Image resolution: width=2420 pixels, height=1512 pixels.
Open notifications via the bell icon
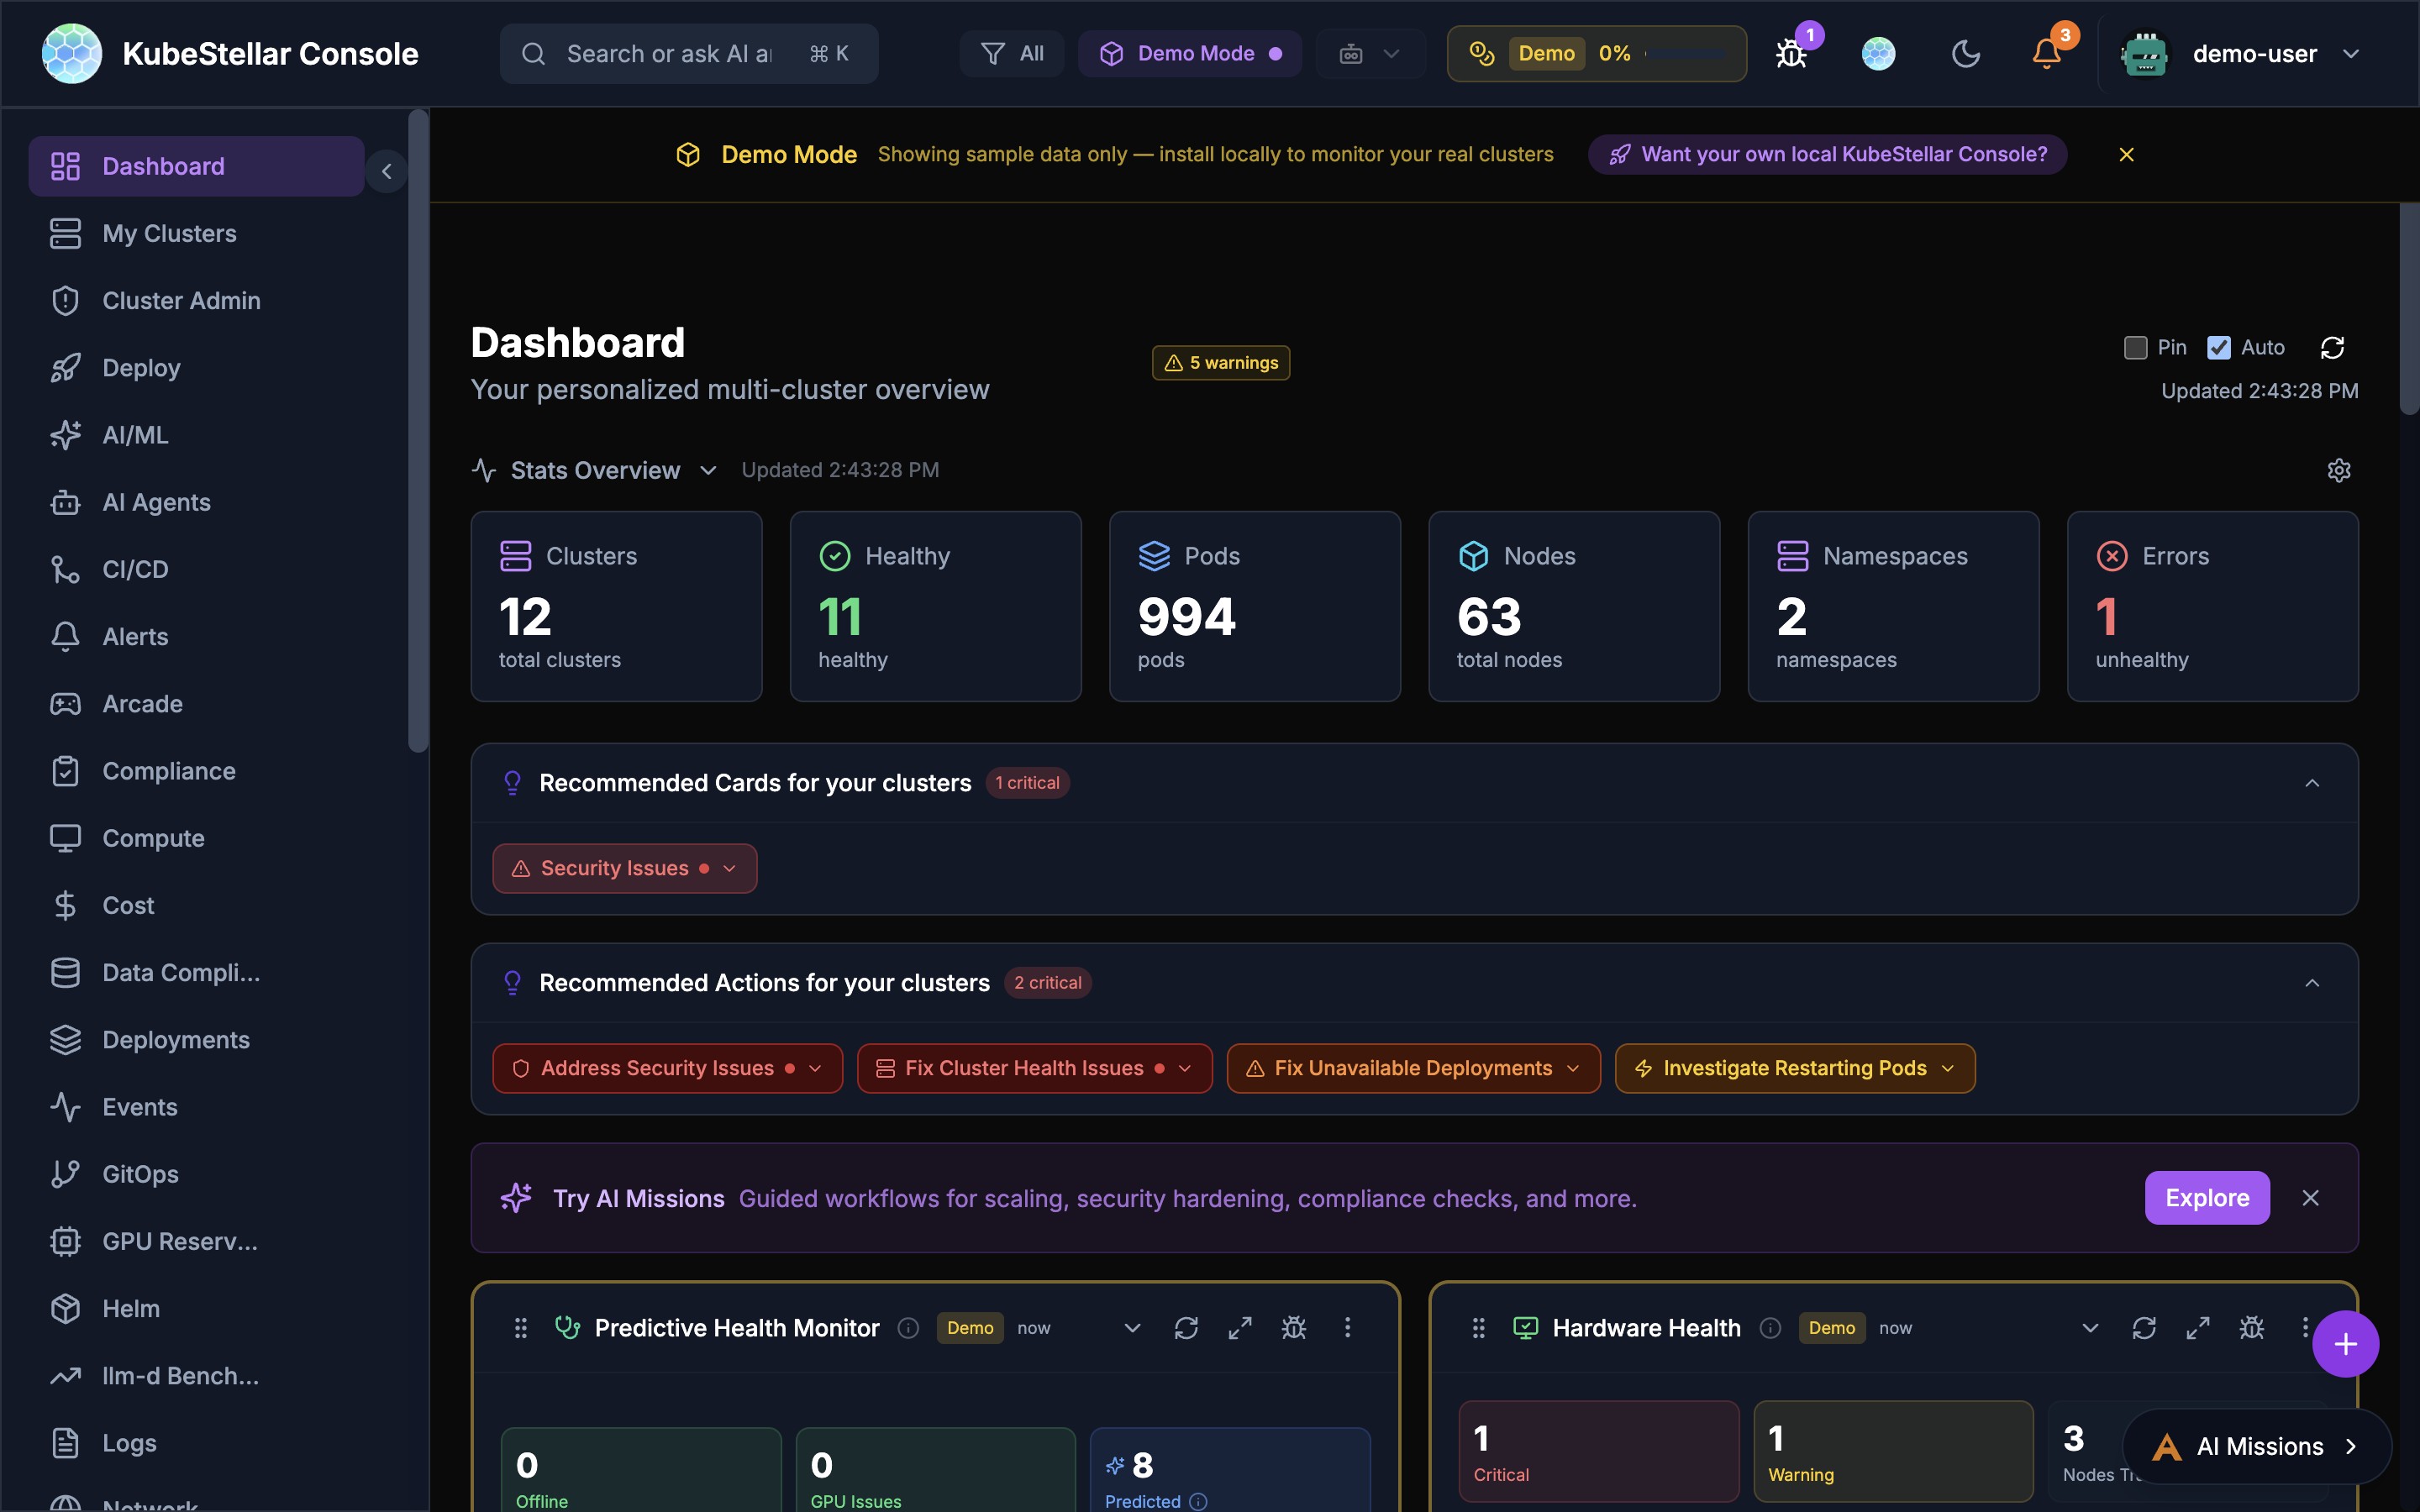click(x=2044, y=53)
